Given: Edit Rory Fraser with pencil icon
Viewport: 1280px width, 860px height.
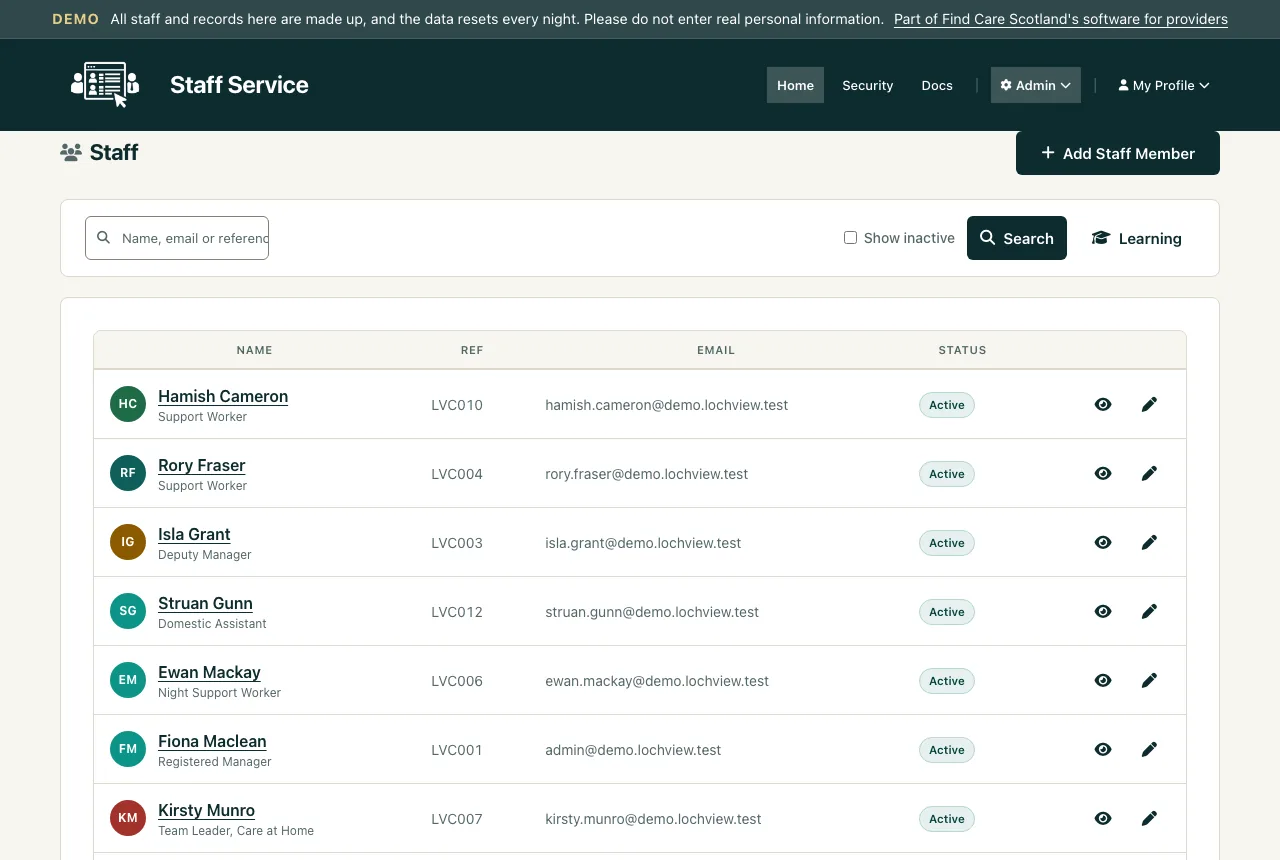Looking at the screenshot, I should coord(1149,473).
